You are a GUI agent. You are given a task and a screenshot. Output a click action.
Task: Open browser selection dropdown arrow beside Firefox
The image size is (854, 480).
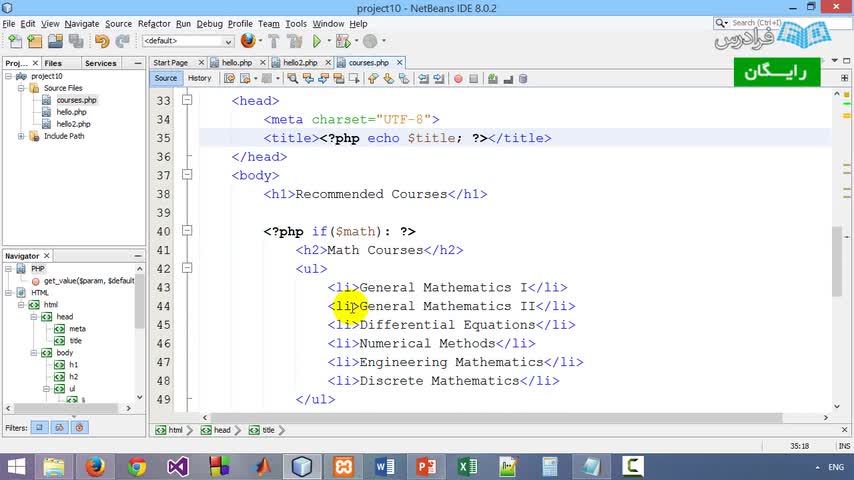click(x=260, y=41)
